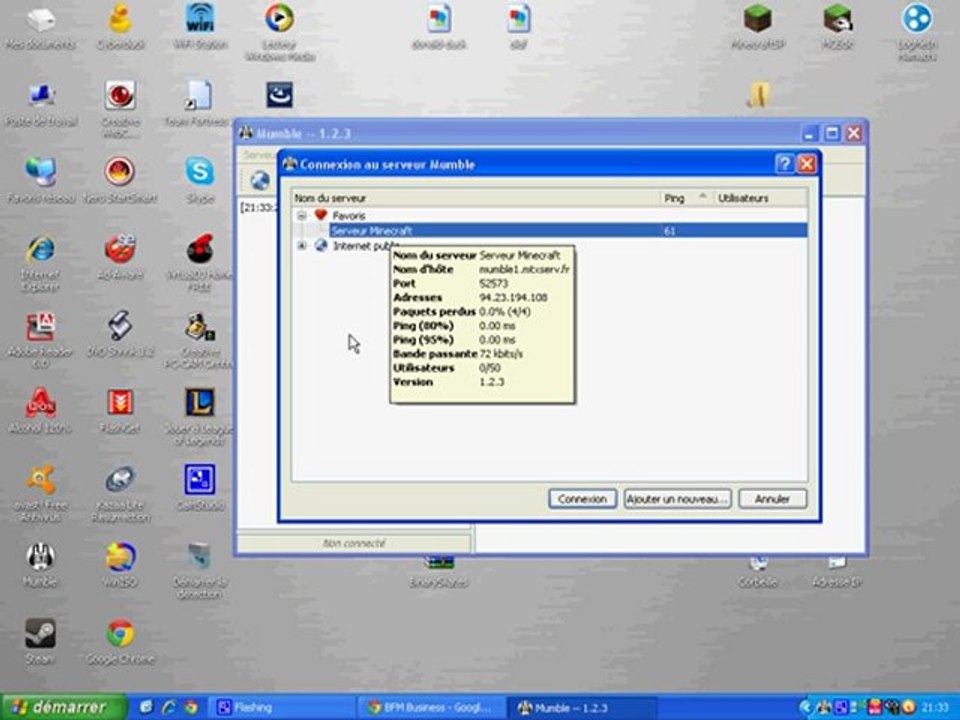Click the Connexion button

tap(582, 499)
